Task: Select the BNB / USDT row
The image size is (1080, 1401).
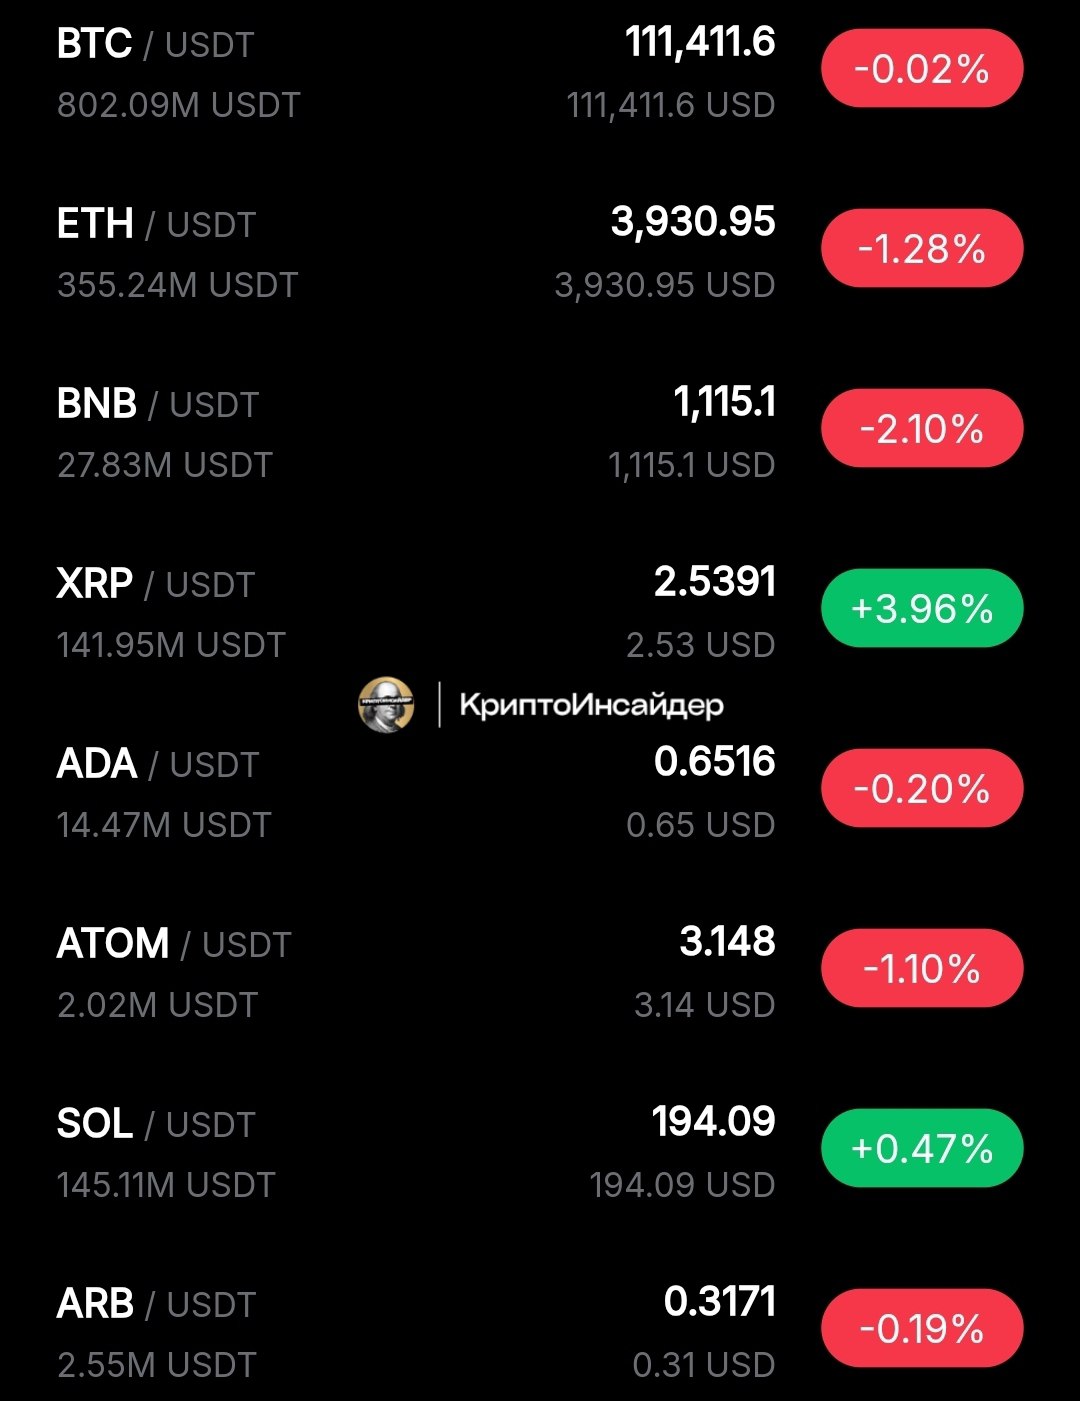Action: coord(158,405)
